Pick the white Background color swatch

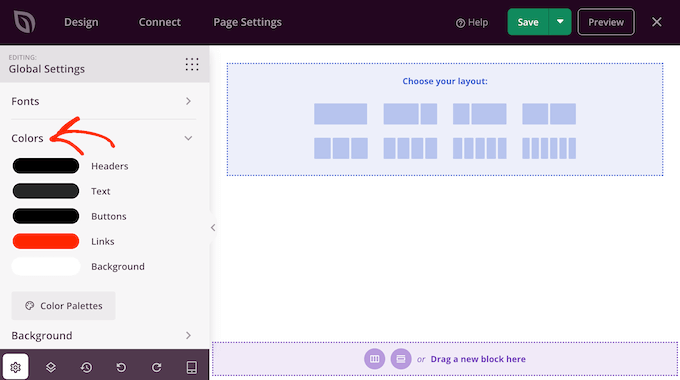[46, 266]
